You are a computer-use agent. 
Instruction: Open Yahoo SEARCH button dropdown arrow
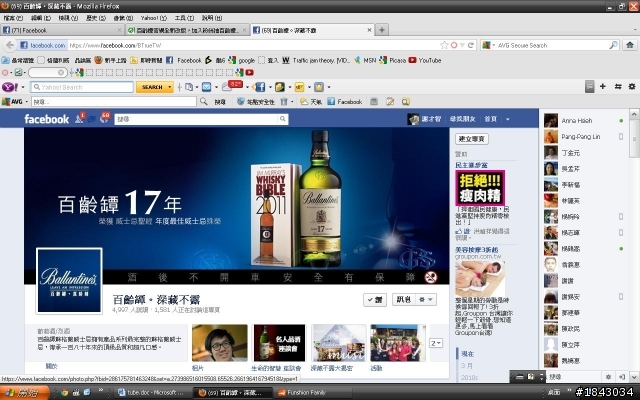(170, 87)
